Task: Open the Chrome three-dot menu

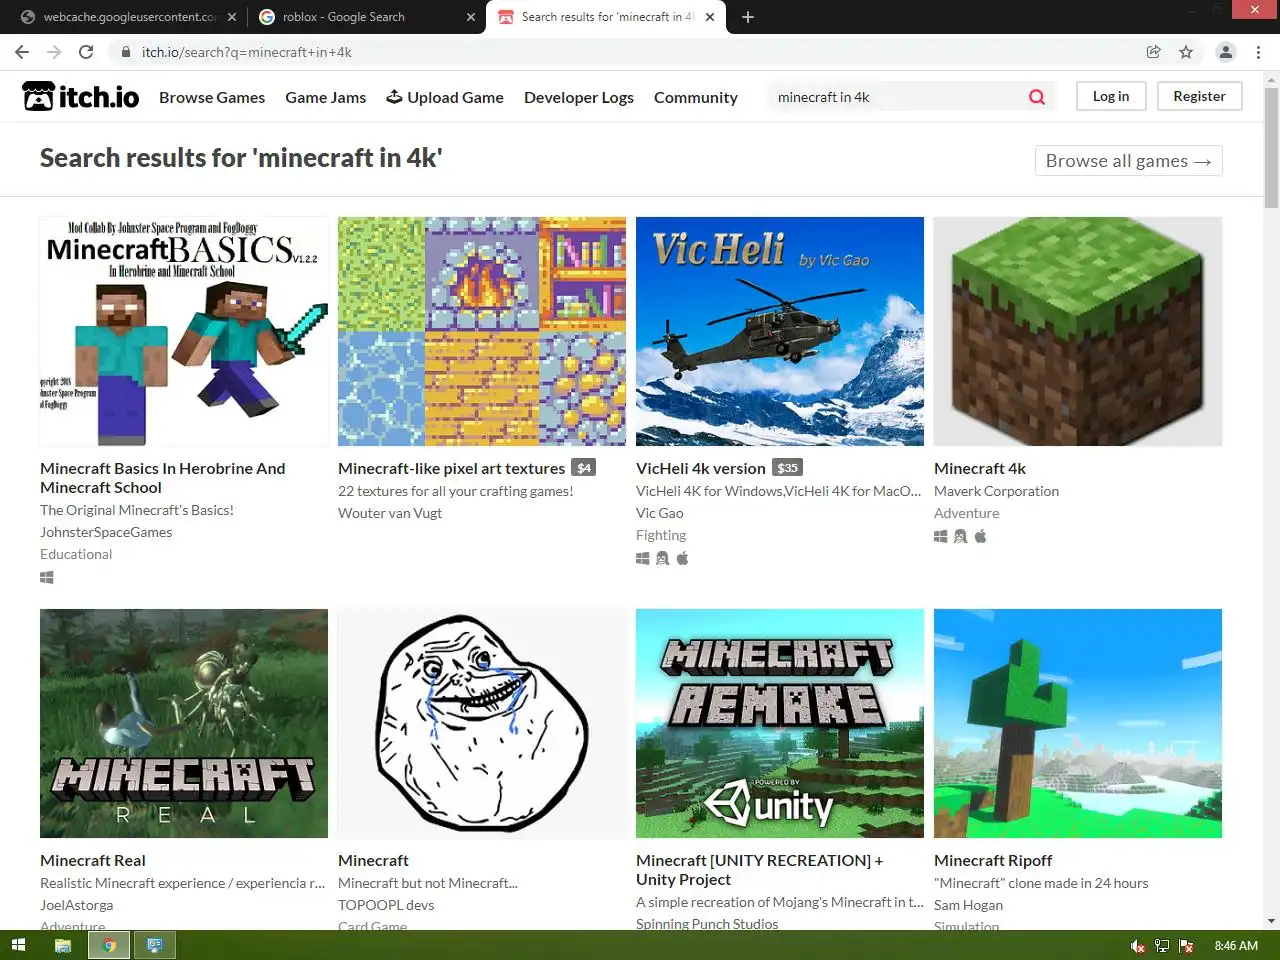Action: click(x=1258, y=52)
